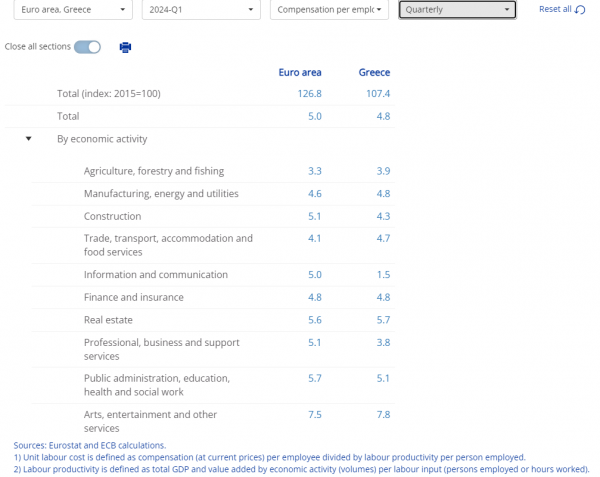The height and width of the screenshot is (477, 600).
Task: Click Euro area total index value 126.8
Action: pos(309,94)
